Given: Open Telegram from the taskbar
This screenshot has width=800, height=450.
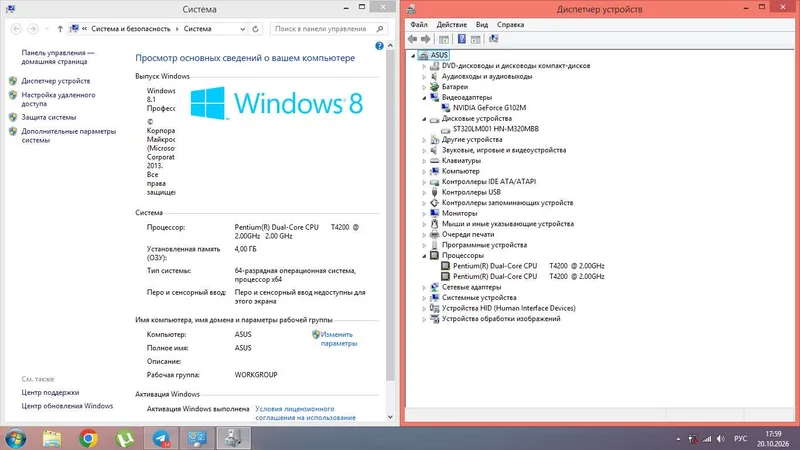Looking at the screenshot, I should 161,438.
